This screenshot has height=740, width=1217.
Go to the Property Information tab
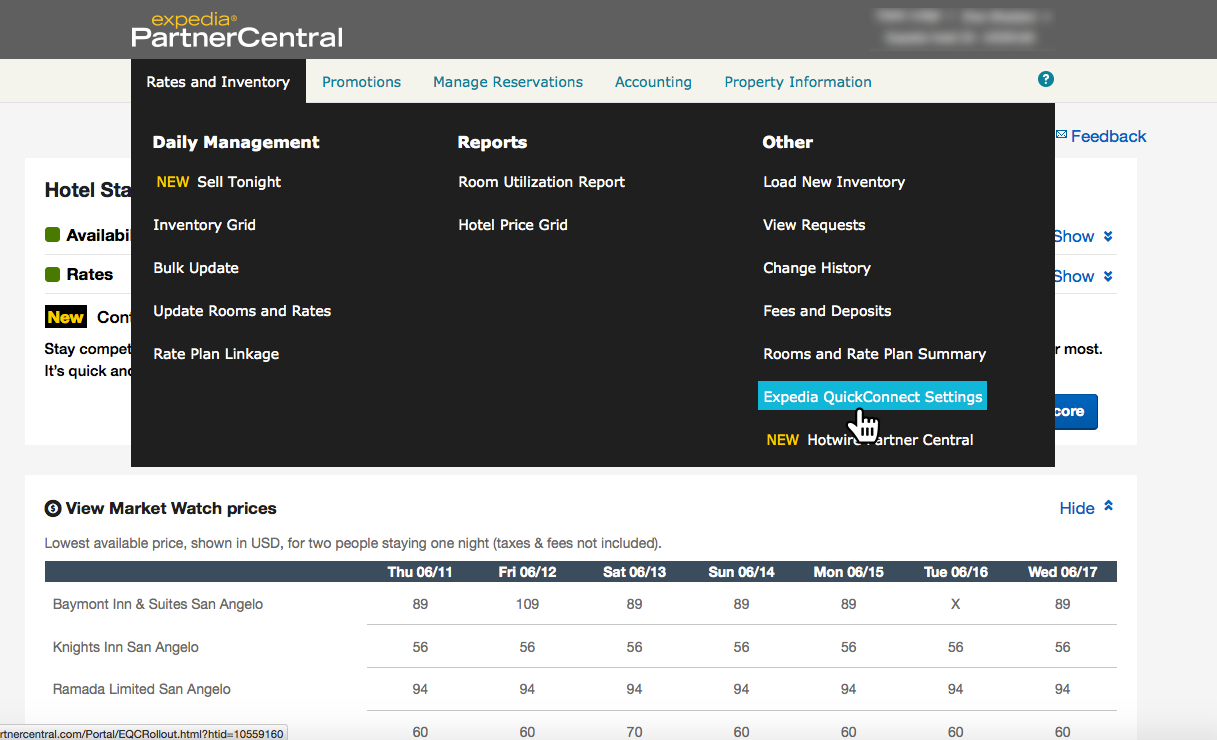click(x=797, y=82)
